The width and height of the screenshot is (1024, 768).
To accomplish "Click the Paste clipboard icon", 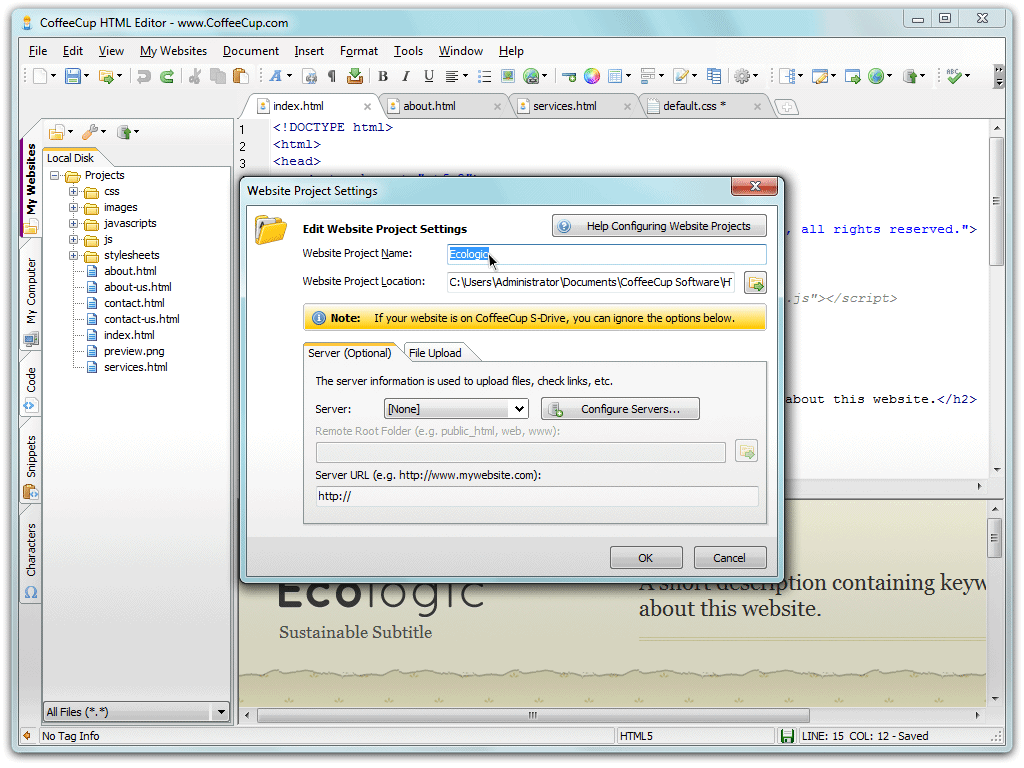I will coord(240,77).
